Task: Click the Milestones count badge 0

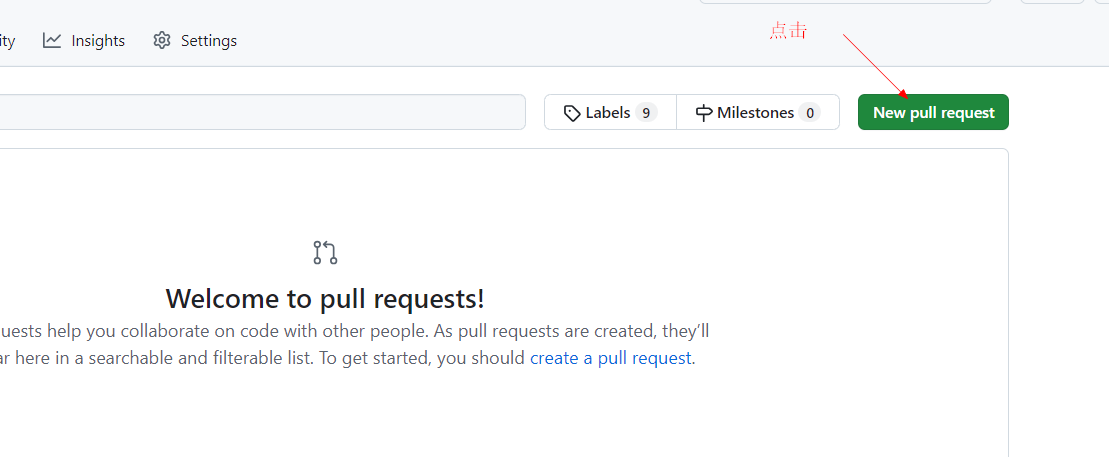Action: pos(809,112)
